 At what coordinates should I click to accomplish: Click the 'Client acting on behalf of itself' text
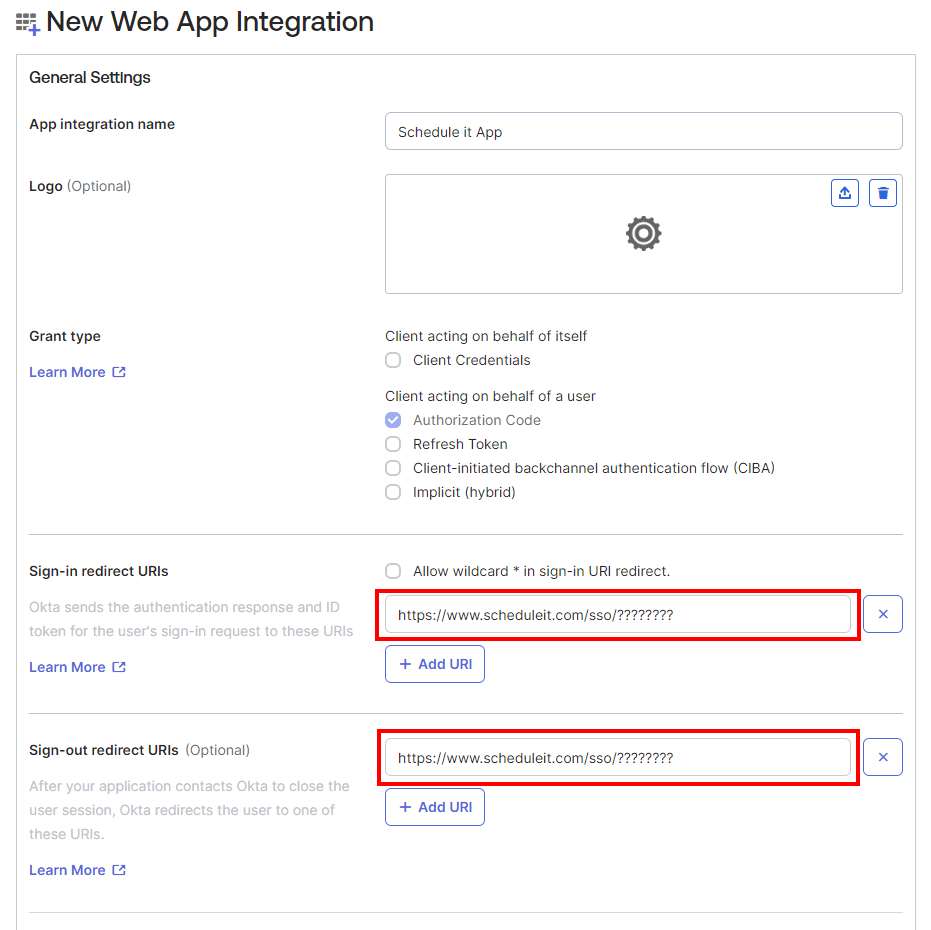[x=486, y=336]
